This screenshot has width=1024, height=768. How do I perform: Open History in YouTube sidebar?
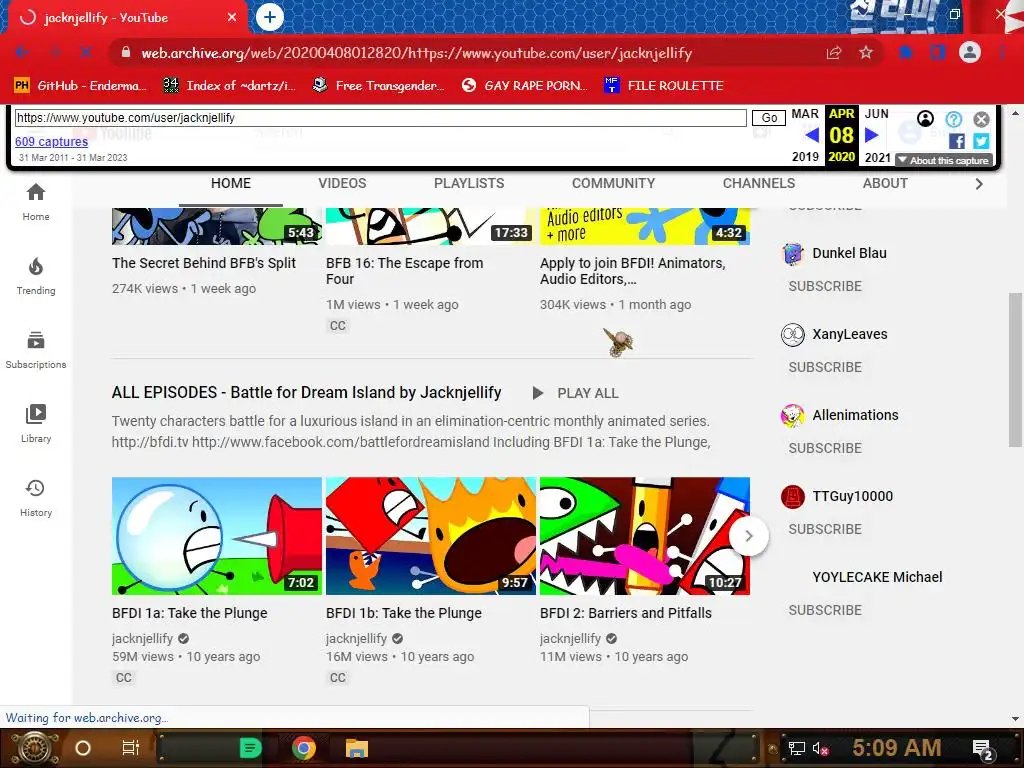(36, 498)
